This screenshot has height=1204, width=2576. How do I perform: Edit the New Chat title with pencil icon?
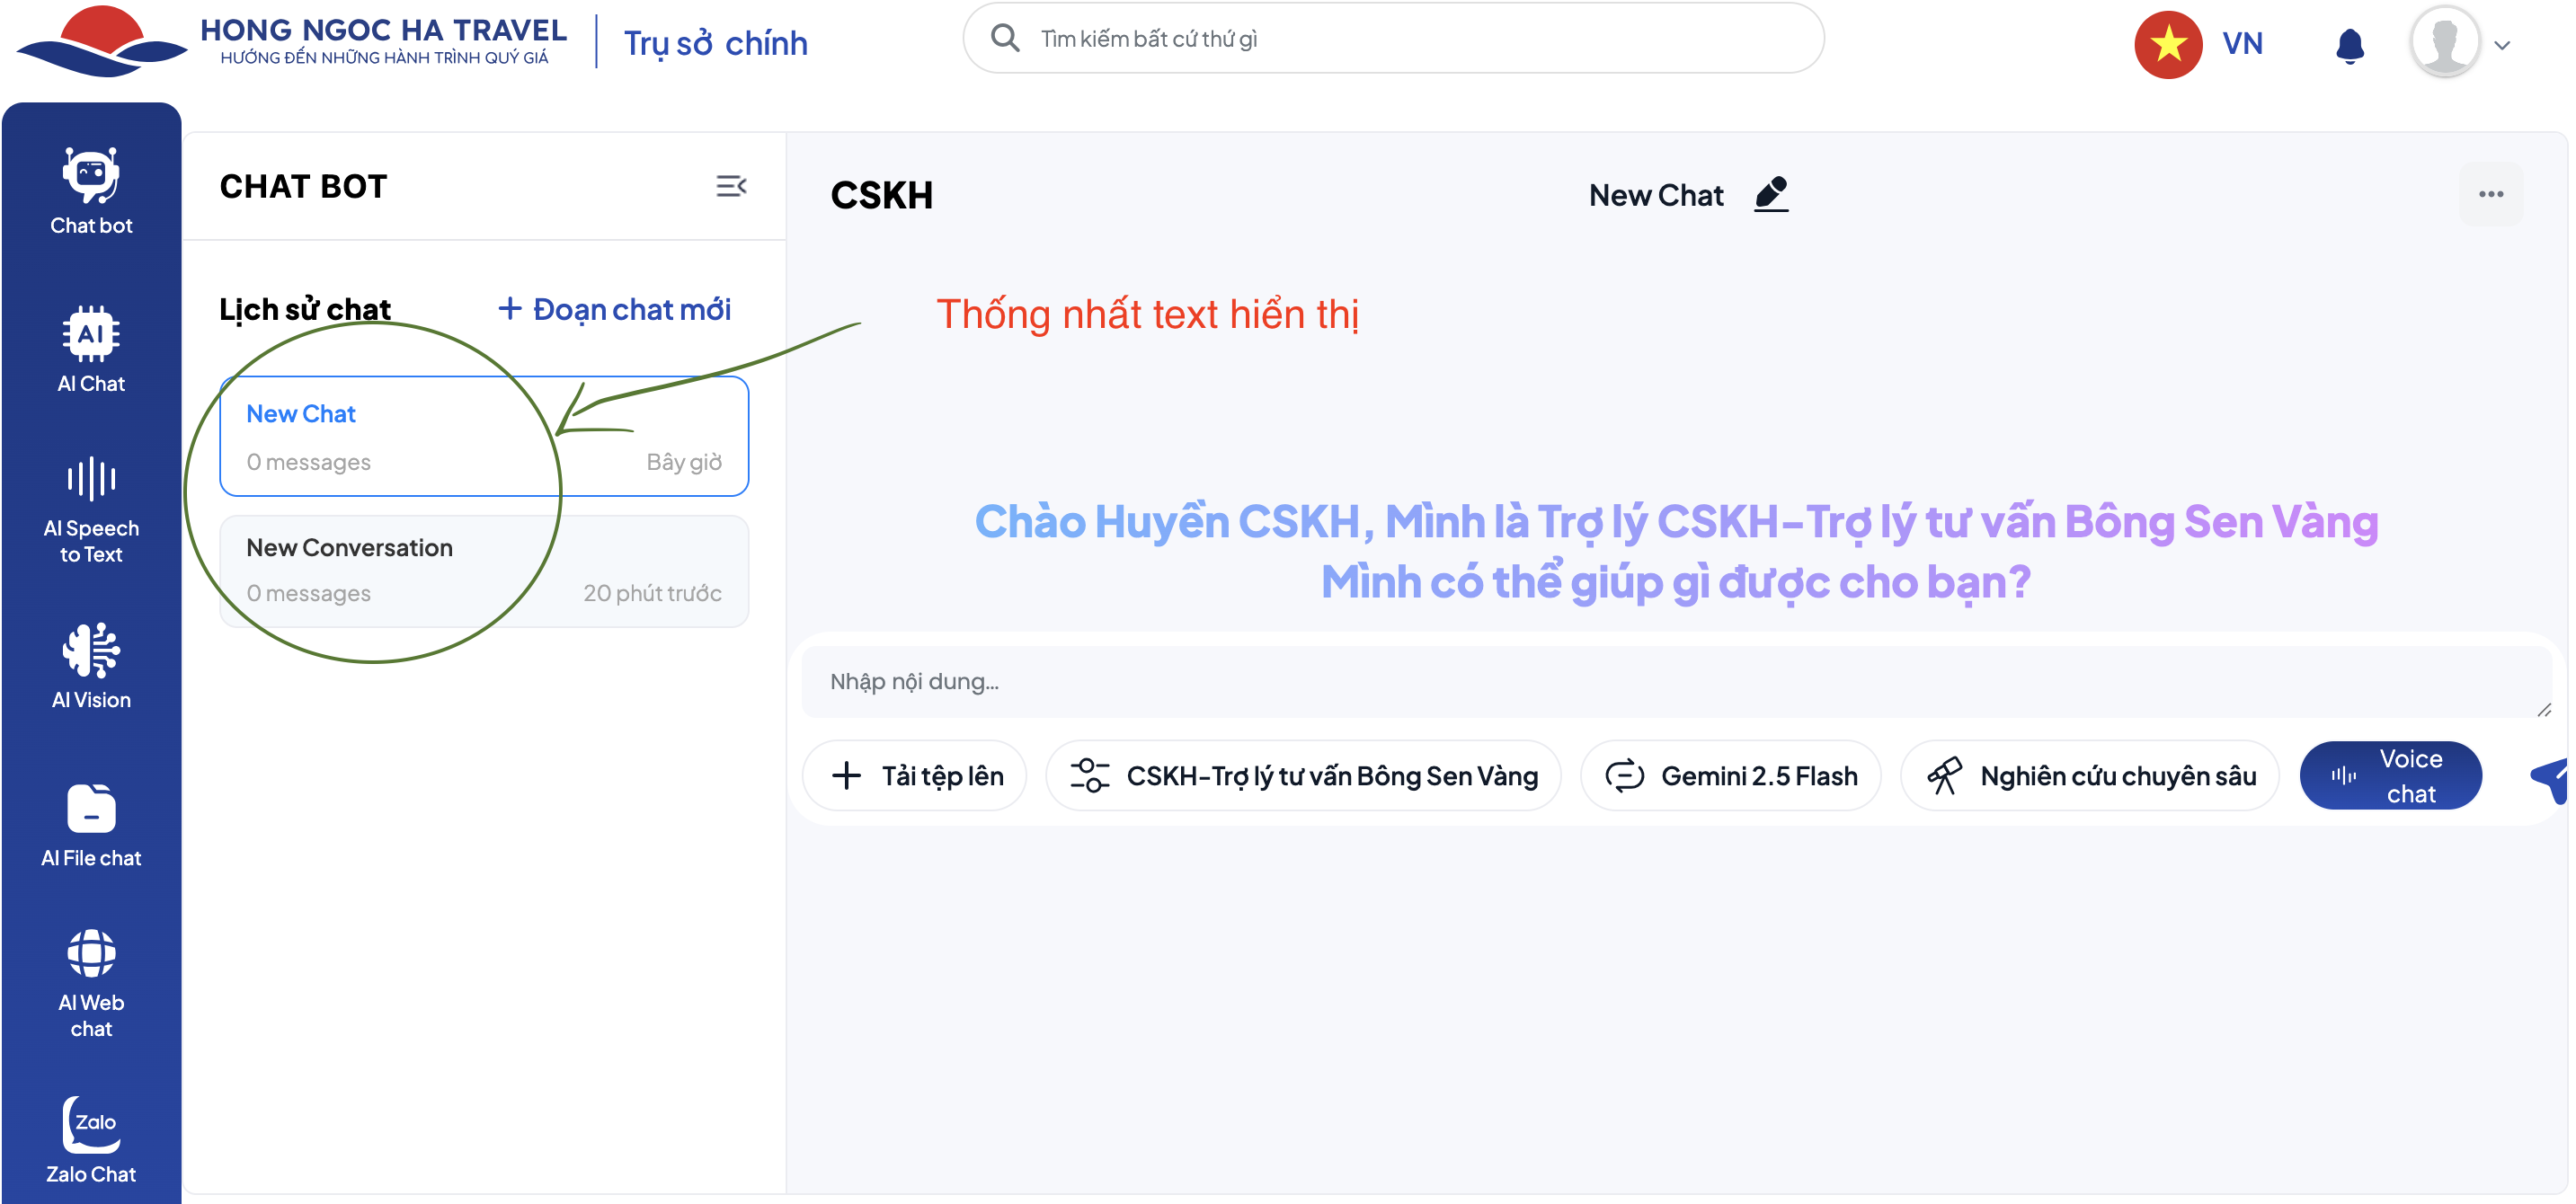pos(1771,194)
